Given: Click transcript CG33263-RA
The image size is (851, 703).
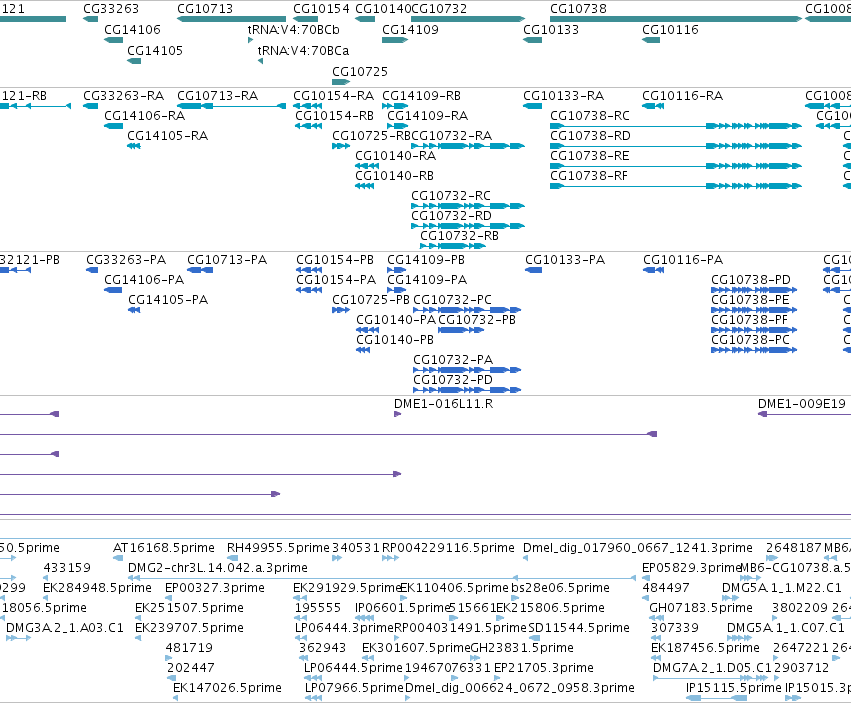Looking at the screenshot, I should [123, 96].
